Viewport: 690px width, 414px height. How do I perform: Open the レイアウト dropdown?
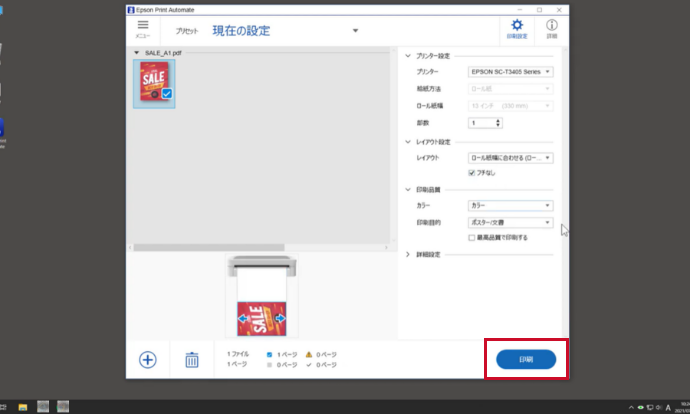pos(510,158)
